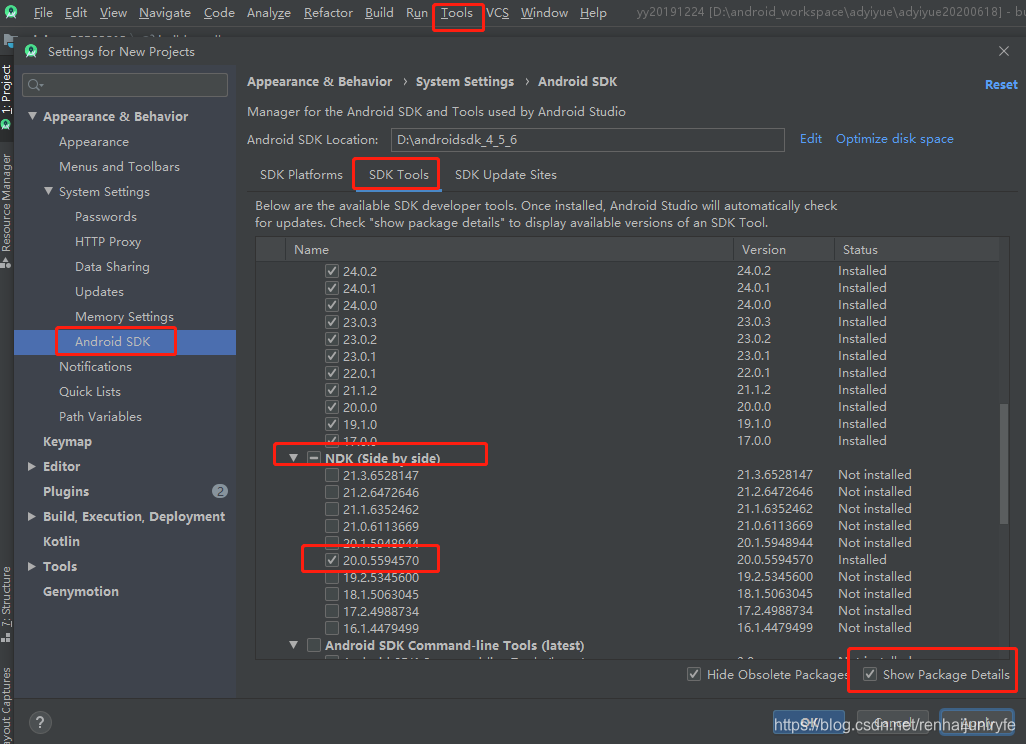The height and width of the screenshot is (744, 1026).
Task: Switch to SDK Platforms tab
Action: click(x=301, y=175)
